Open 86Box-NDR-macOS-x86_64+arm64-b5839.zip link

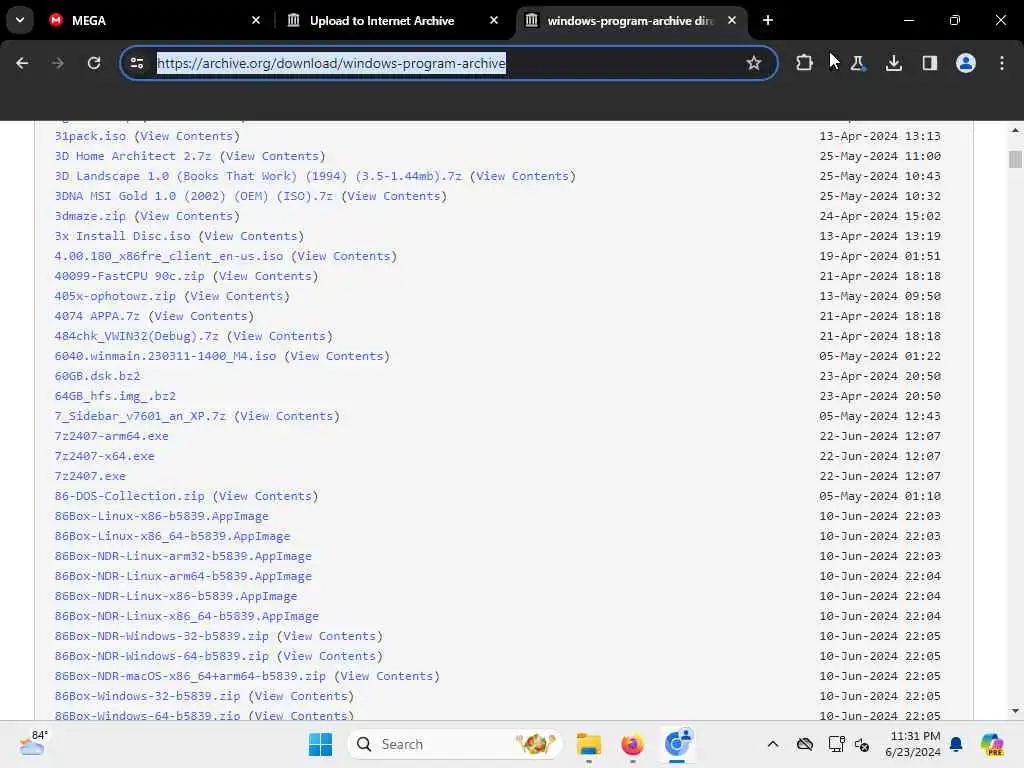[190, 676]
